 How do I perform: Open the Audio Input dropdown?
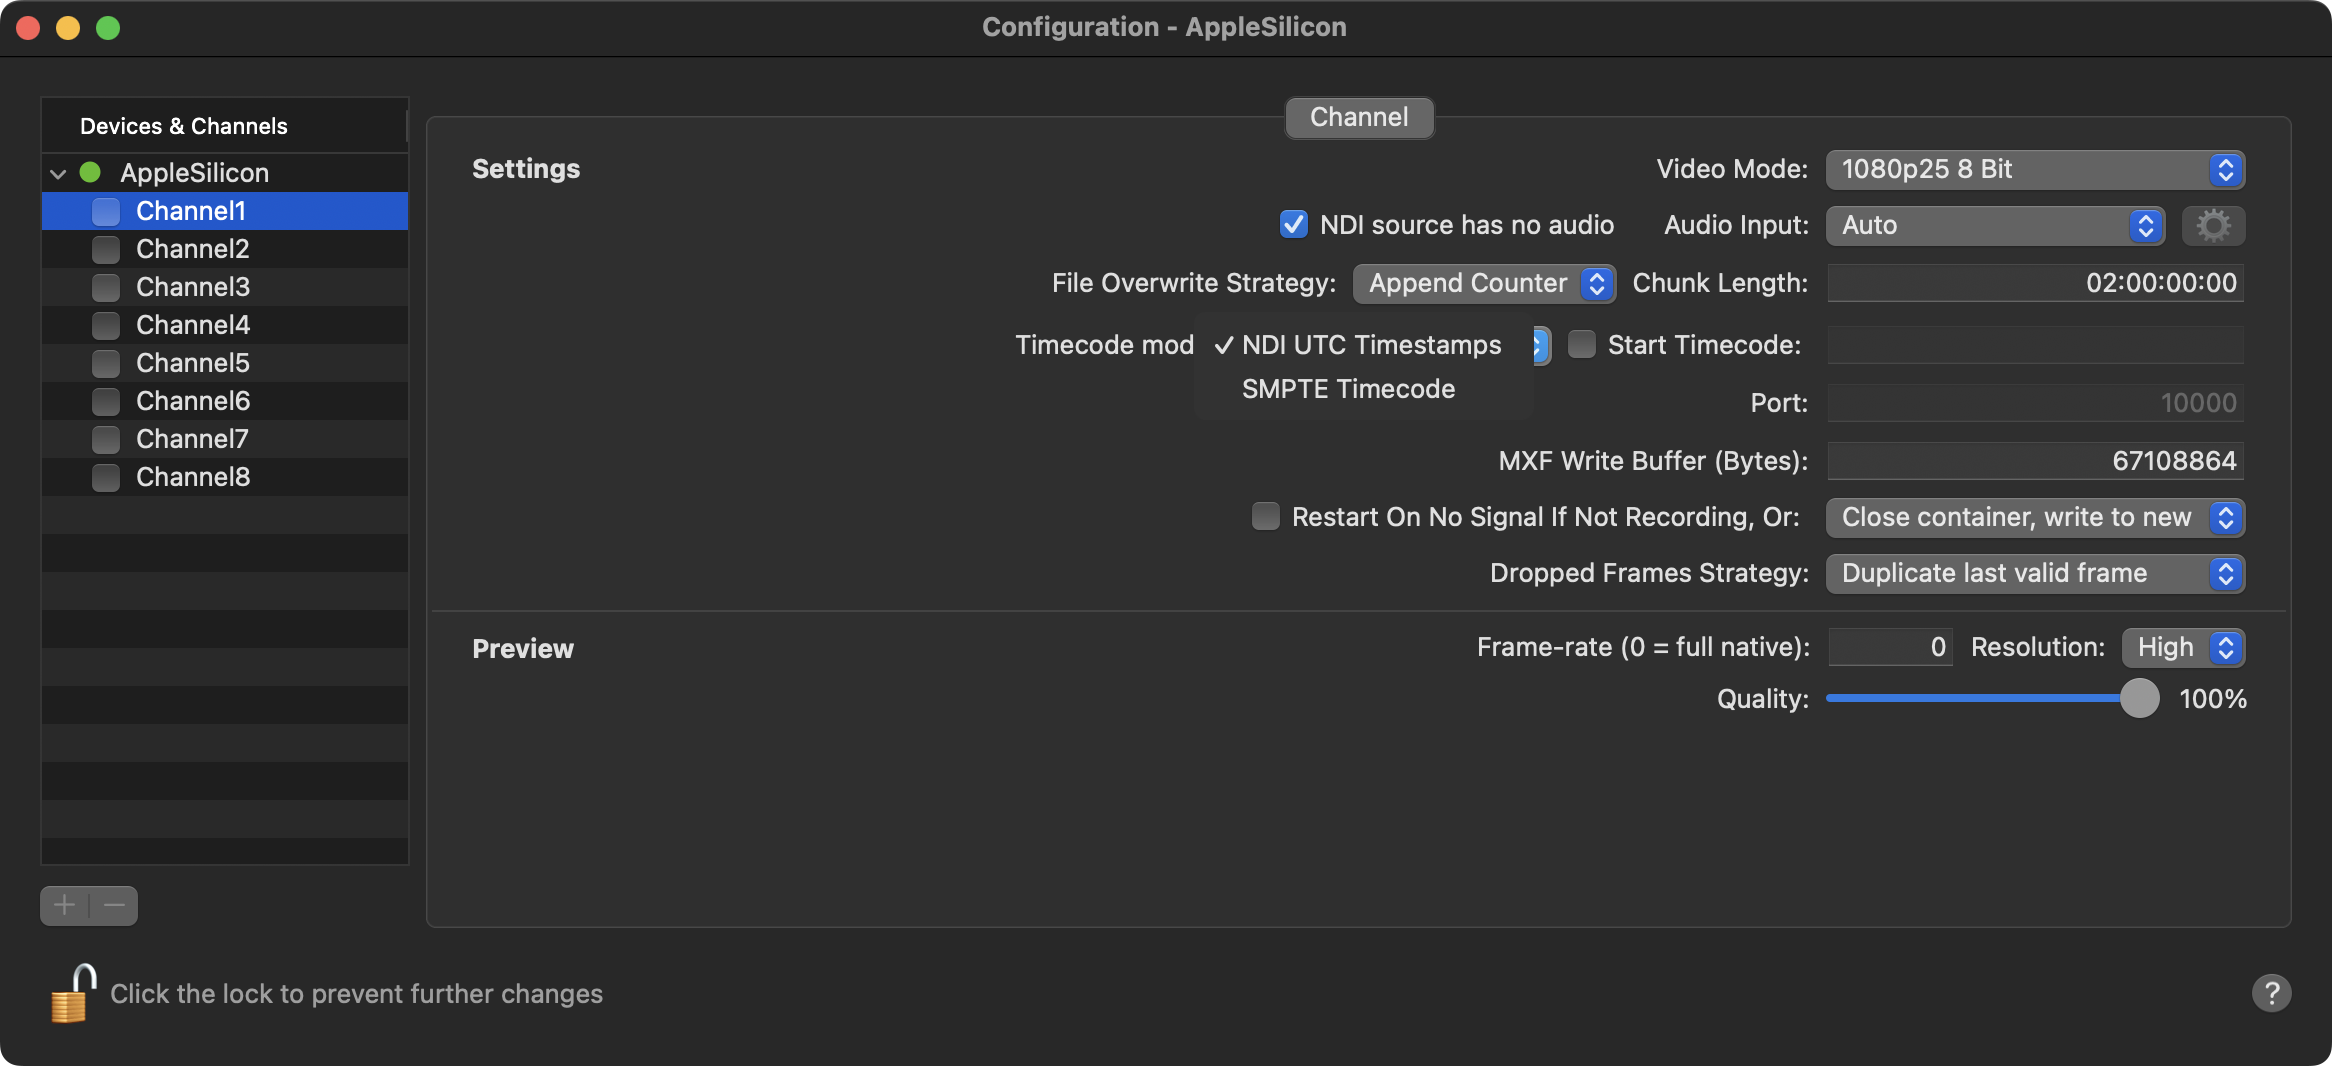click(x=1995, y=225)
